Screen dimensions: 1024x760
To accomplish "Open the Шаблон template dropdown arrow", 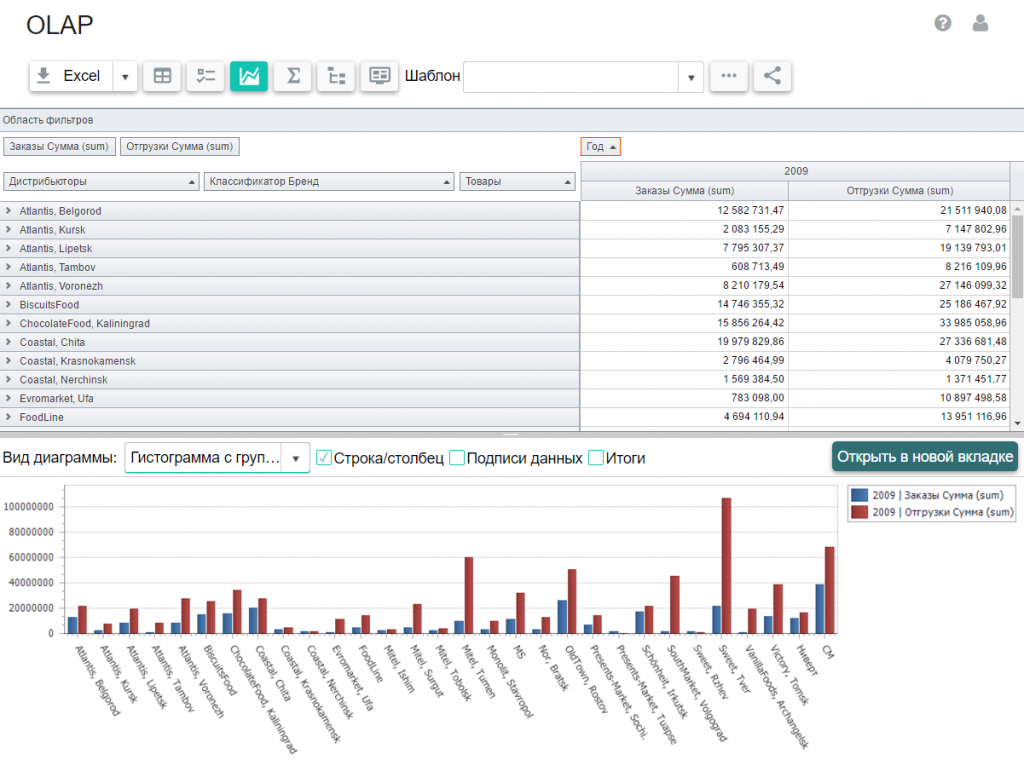I will [691, 77].
